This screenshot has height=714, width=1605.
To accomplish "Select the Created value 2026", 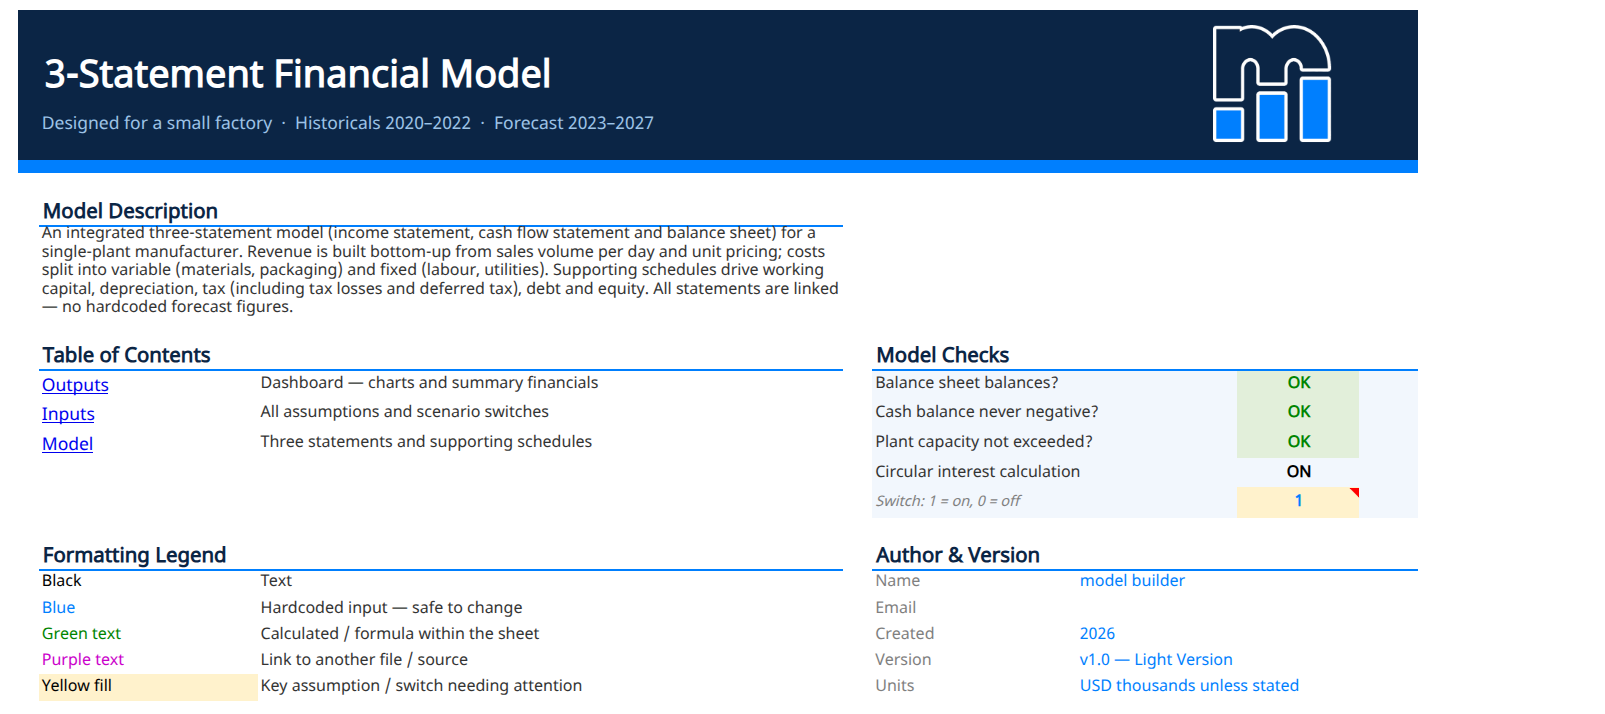I will [x=1097, y=634].
